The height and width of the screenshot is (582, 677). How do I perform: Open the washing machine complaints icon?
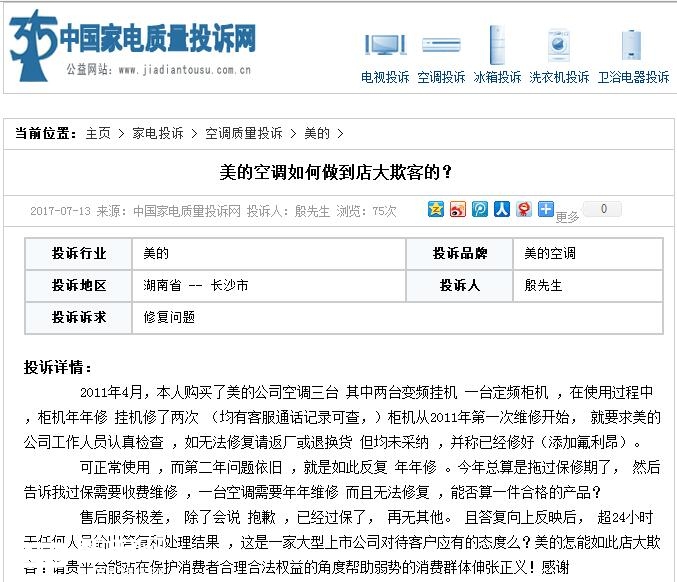point(559,45)
